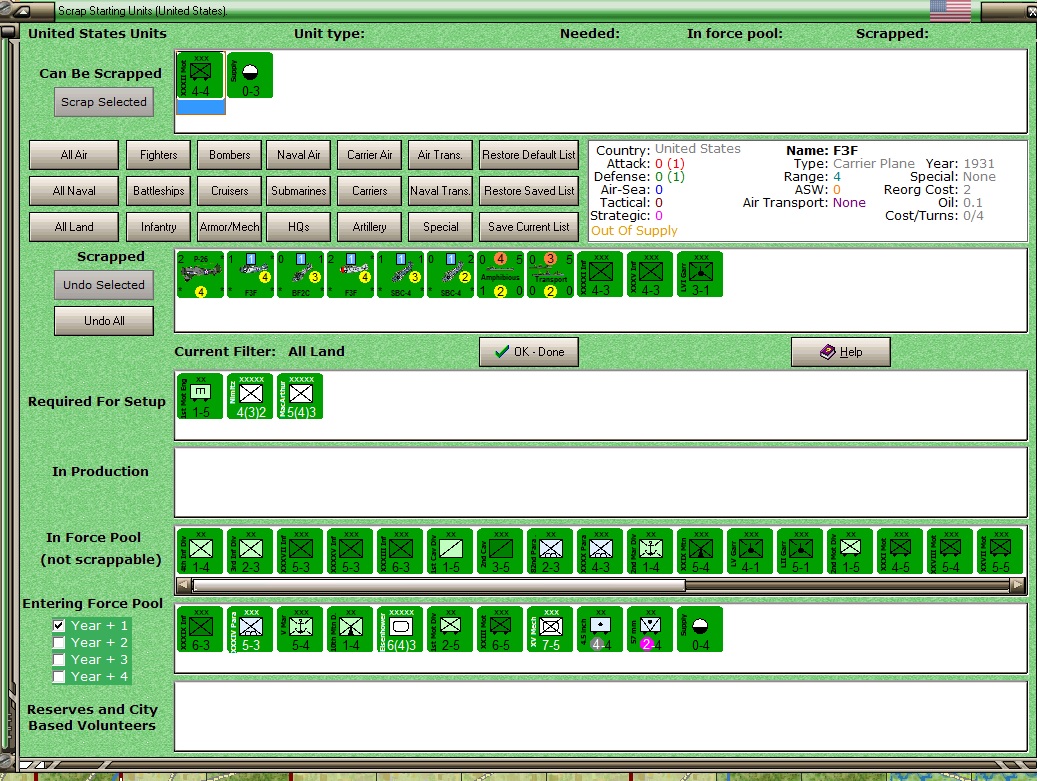
Task: Select 2nd Cav 3-5 force pool unit
Action: click(x=500, y=552)
